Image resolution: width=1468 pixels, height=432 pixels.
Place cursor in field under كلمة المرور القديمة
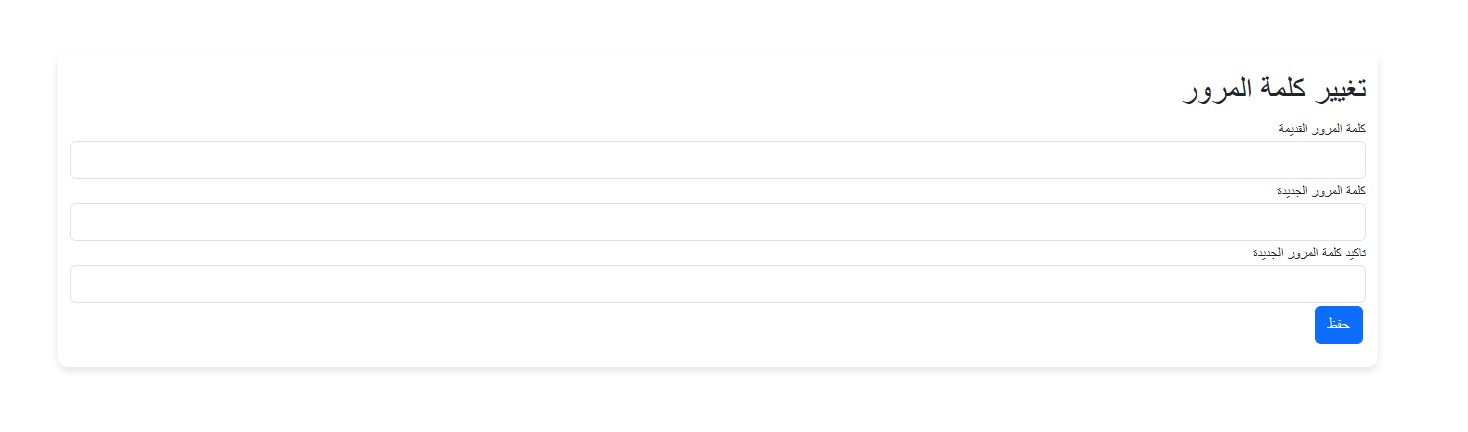click(718, 160)
